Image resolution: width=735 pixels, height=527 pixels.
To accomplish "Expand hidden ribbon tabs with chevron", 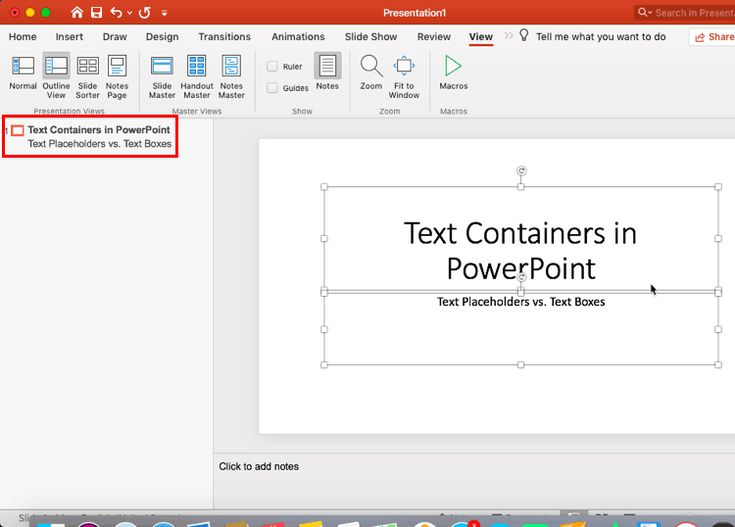I will point(509,36).
